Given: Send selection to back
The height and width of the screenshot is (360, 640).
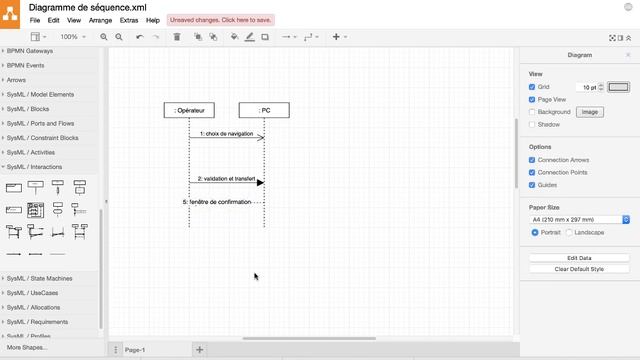Looking at the screenshot, I should (x=213, y=37).
